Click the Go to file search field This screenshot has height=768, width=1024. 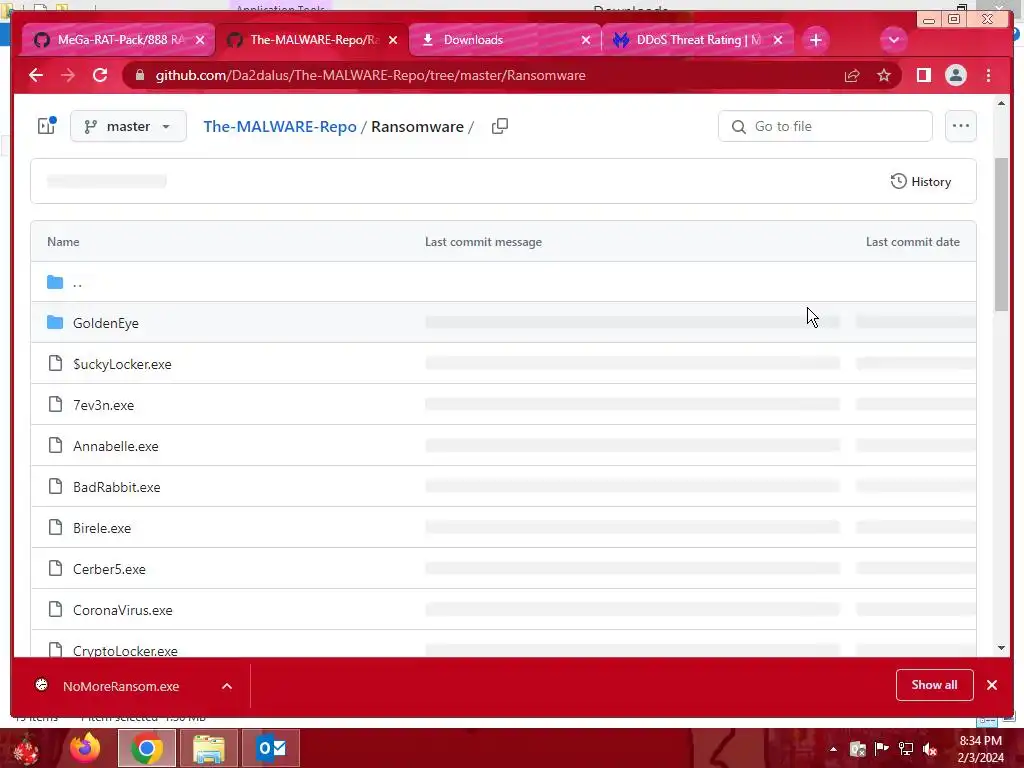click(x=825, y=126)
